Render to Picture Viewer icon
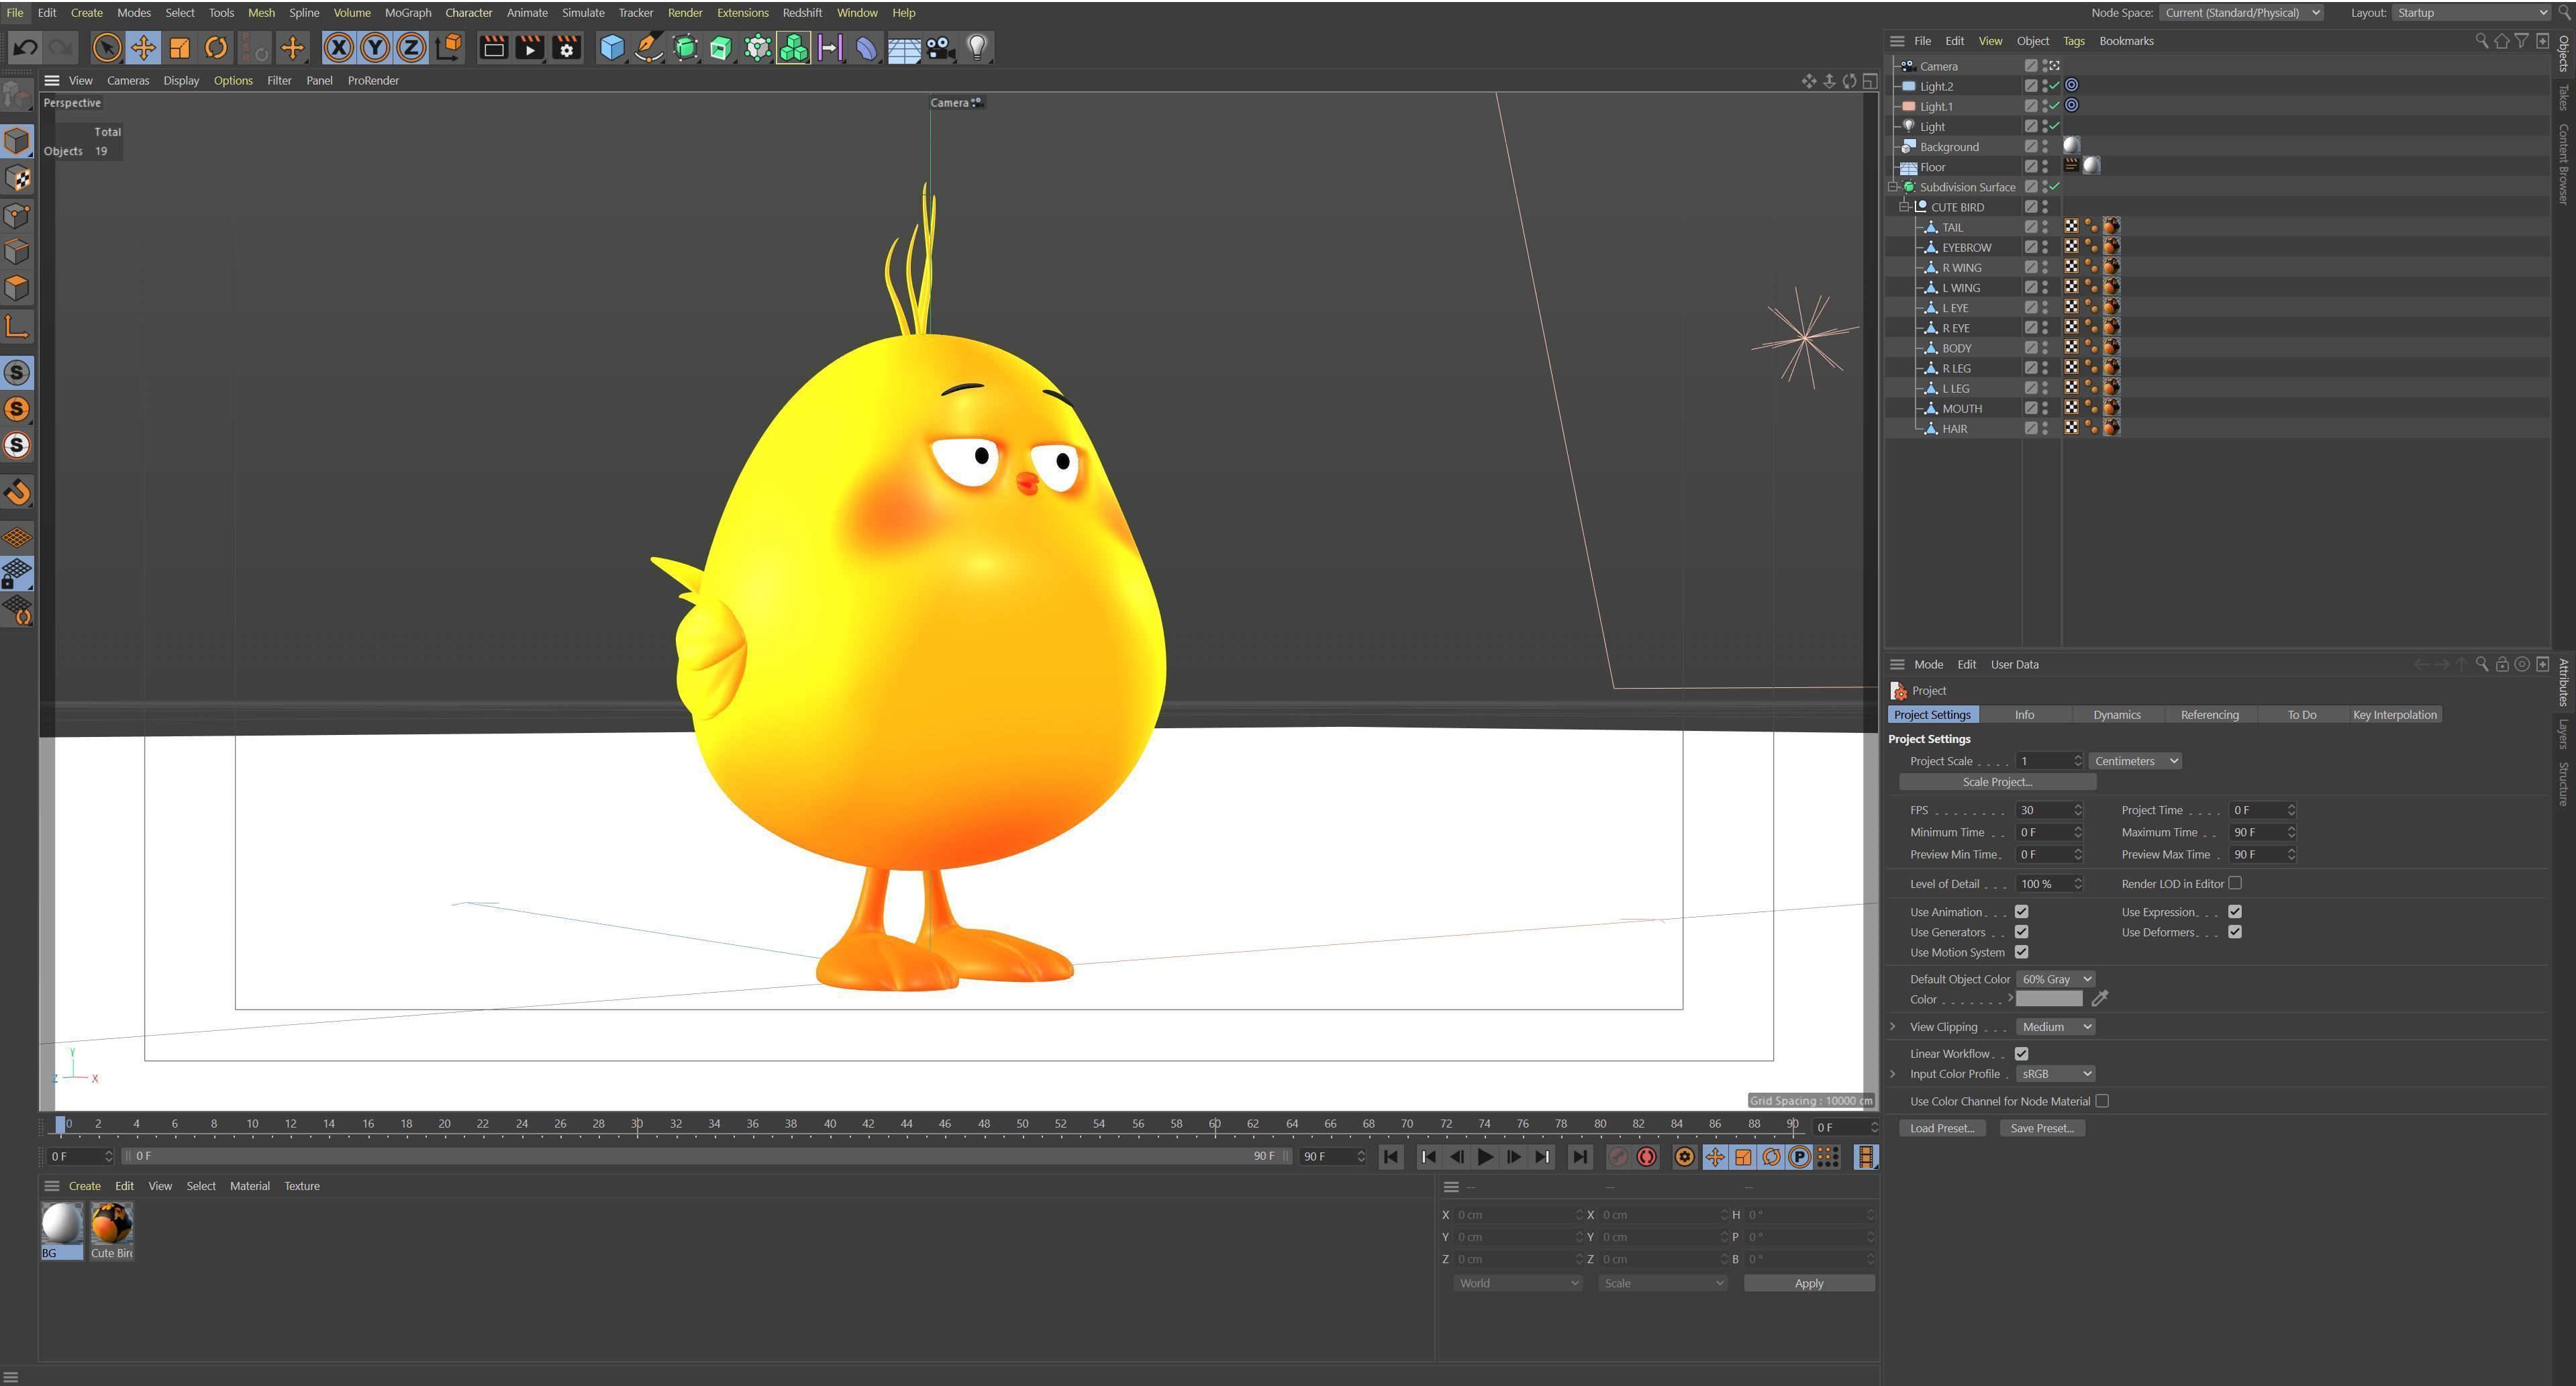The image size is (2576, 1386). click(529, 47)
